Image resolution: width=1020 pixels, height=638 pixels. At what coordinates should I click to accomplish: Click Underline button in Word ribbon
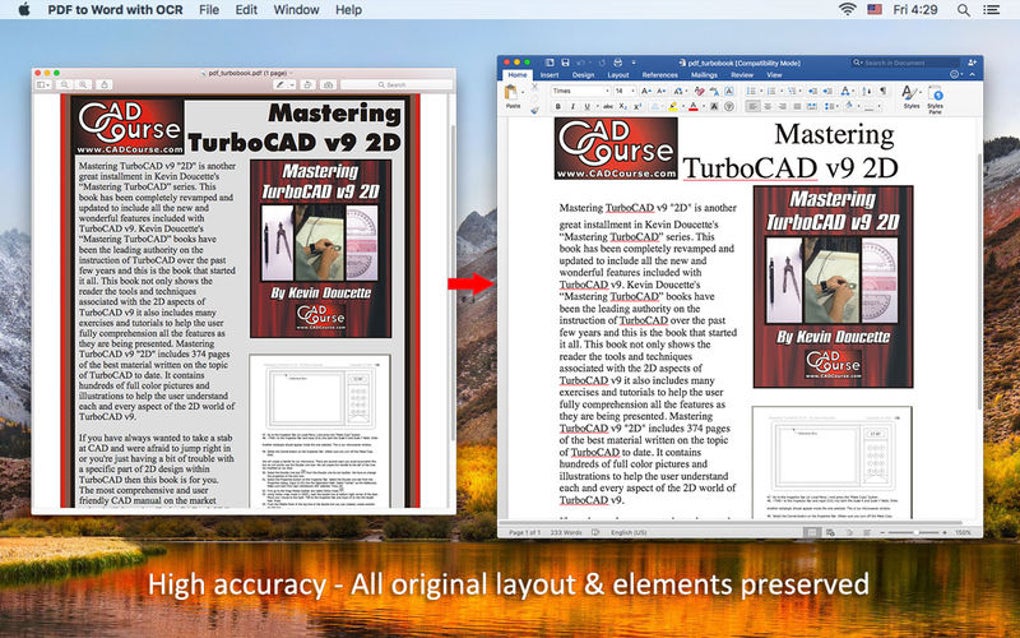pyautogui.click(x=587, y=106)
